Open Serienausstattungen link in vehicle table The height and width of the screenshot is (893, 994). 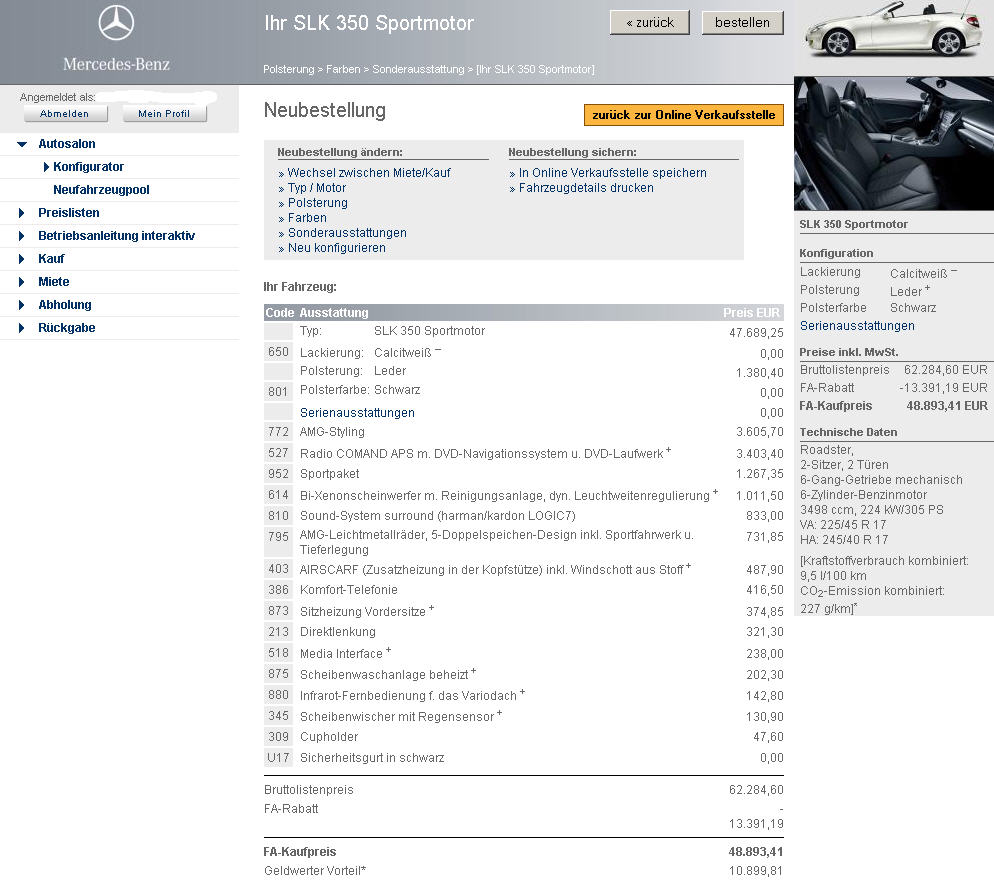tap(357, 413)
